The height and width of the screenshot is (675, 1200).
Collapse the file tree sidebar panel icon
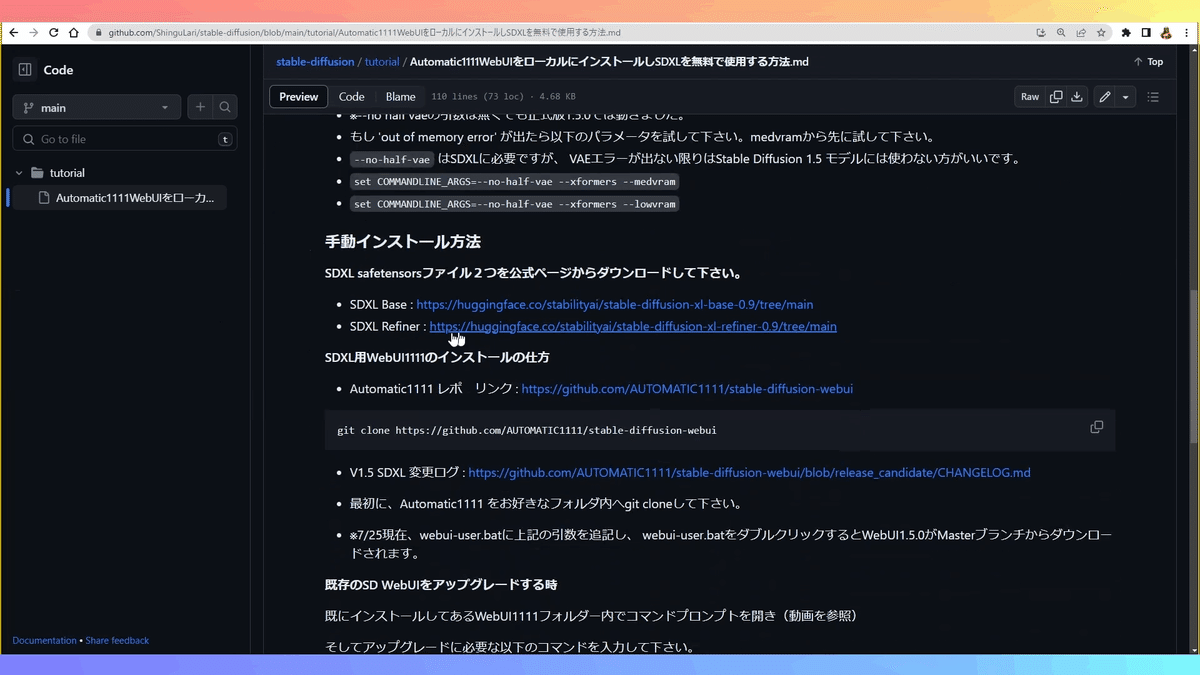(x=25, y=70)
